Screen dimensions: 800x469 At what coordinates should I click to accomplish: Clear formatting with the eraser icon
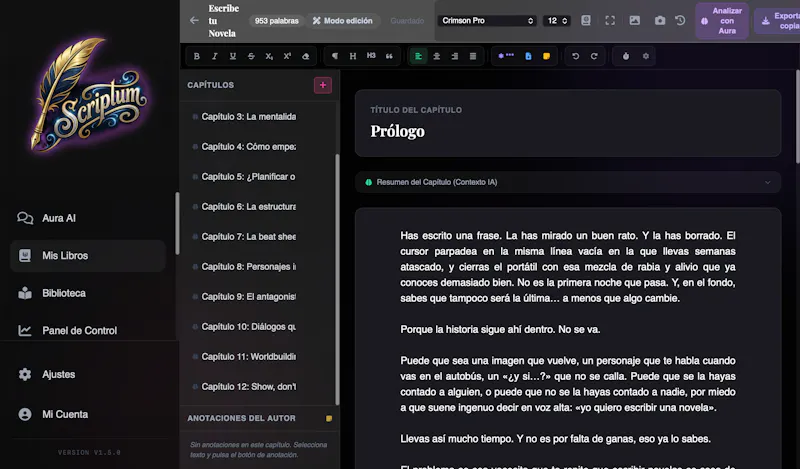tap(306, 56)
